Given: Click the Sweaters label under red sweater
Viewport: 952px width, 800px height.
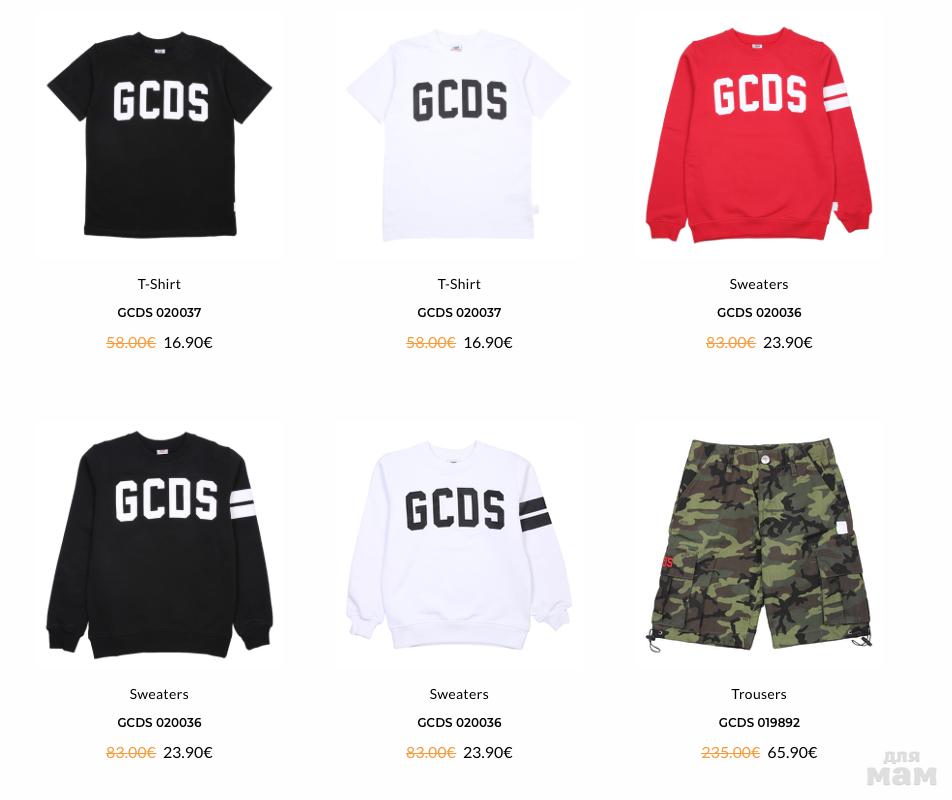Looking at the screenshot, I should point(759,284).
